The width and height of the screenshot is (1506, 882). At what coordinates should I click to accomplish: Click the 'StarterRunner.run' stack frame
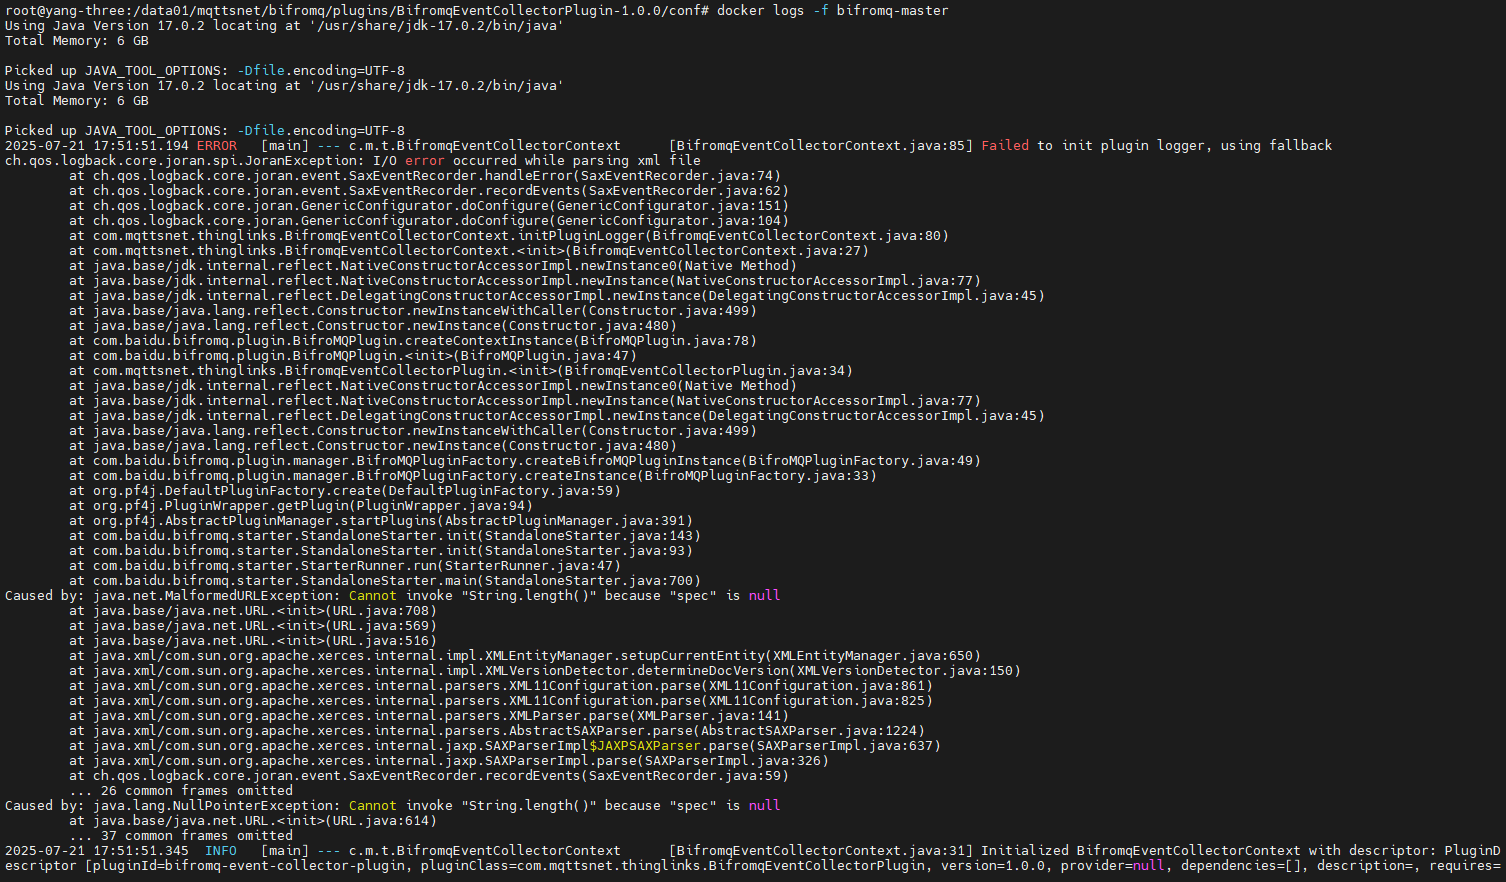[345, 566]
